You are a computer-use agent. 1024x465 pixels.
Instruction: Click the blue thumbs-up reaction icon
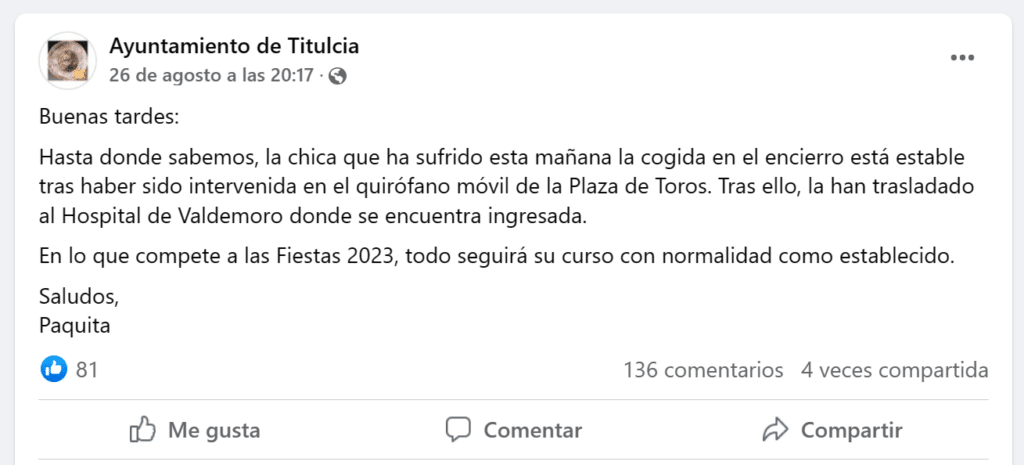(54, 370)
